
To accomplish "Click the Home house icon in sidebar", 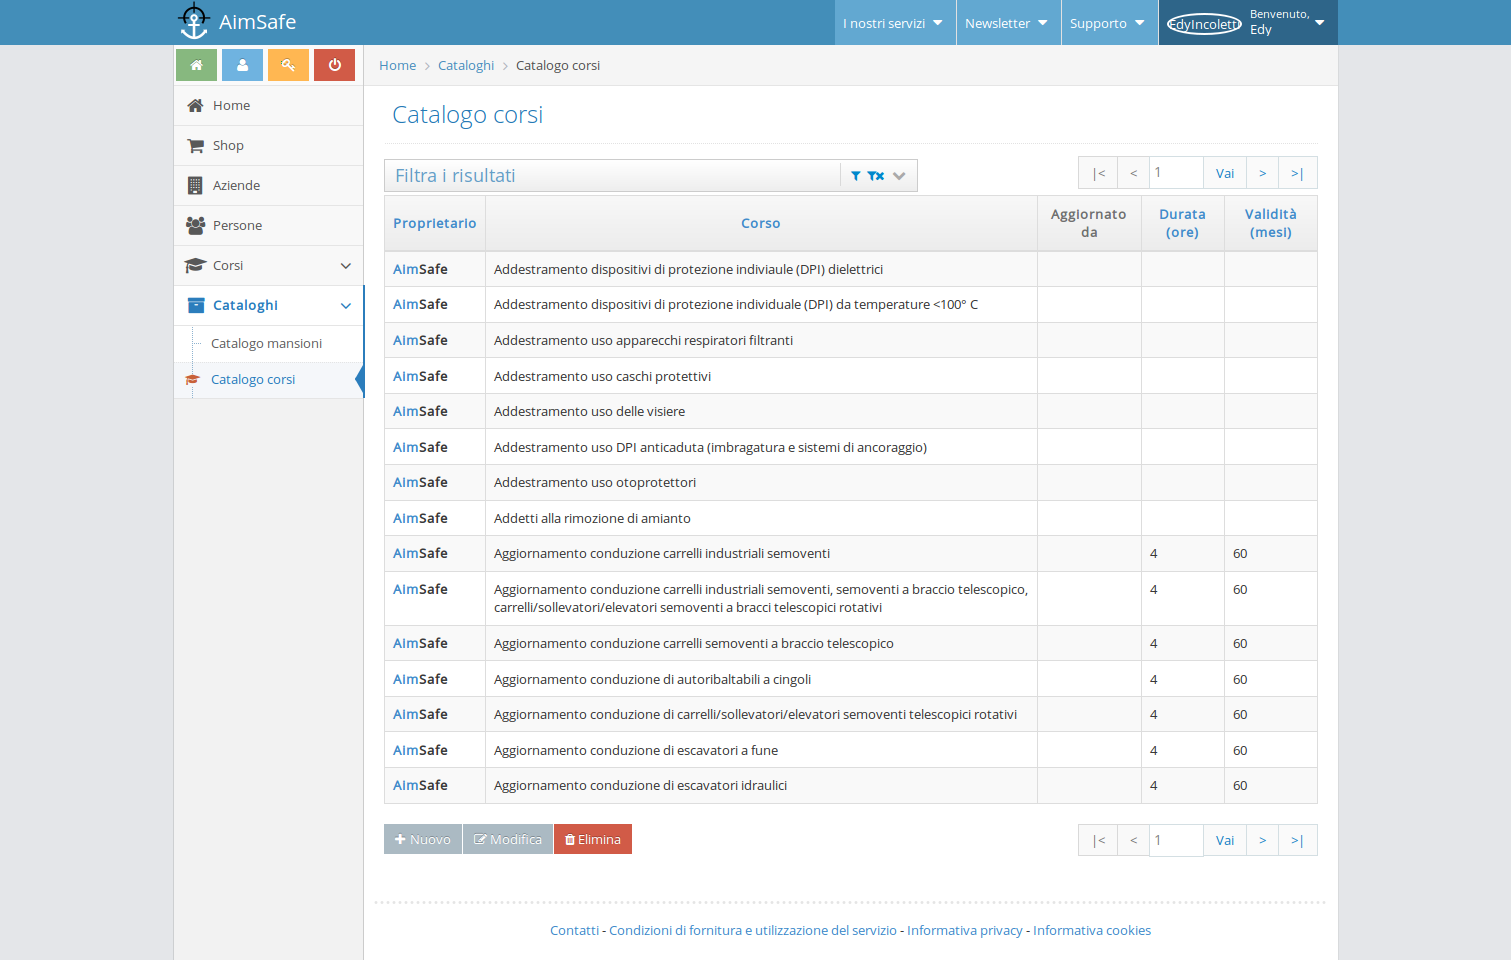I will pyautogui.click(x=195, y=106).
